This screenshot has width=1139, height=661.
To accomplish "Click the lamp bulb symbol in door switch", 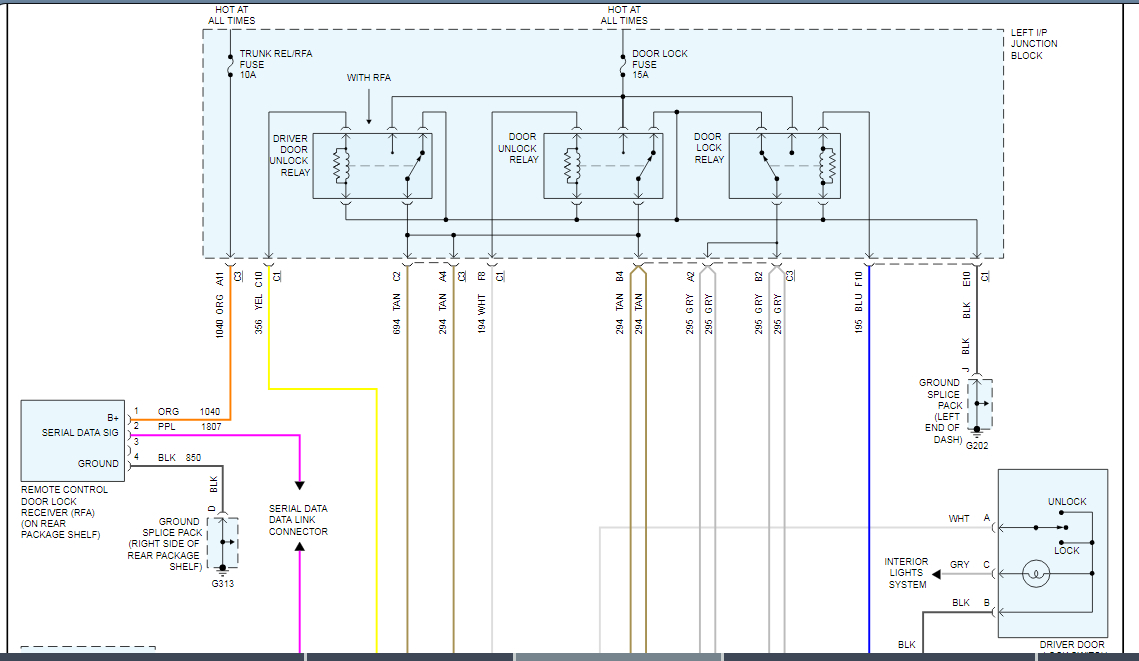I will click(x=1036, y=575).
